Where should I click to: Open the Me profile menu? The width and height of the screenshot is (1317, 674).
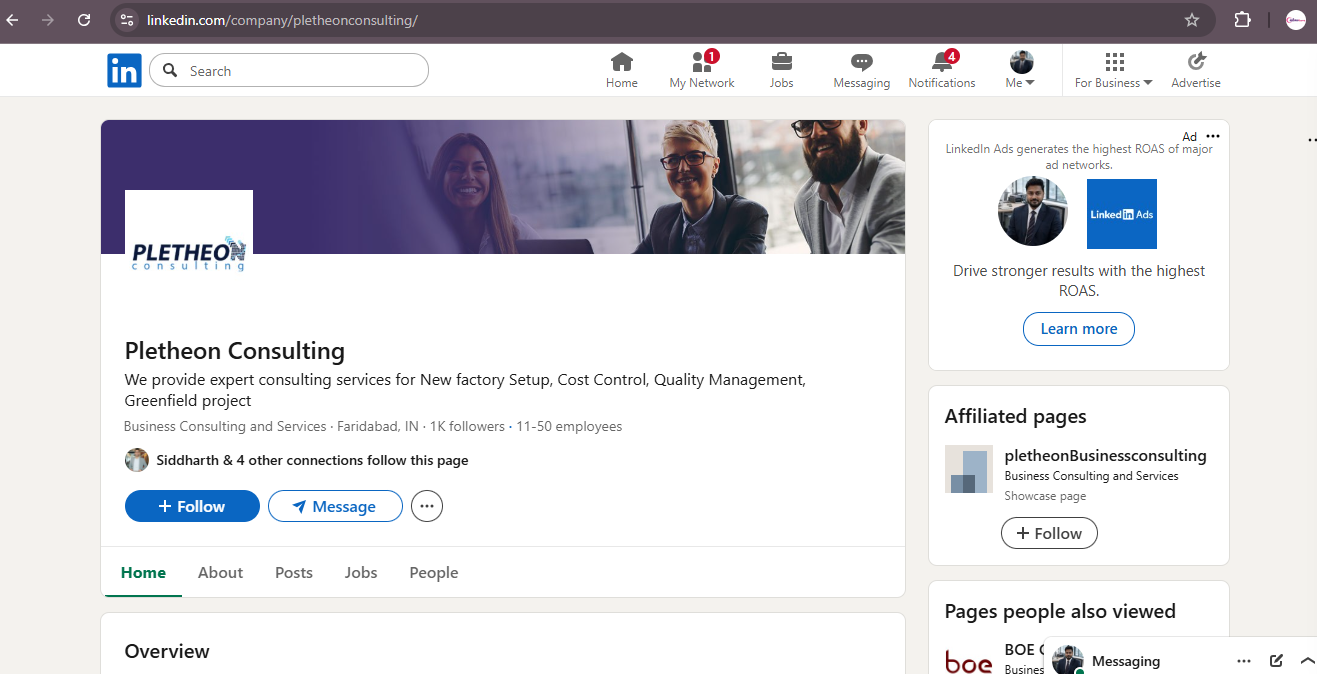[1021, 71]
